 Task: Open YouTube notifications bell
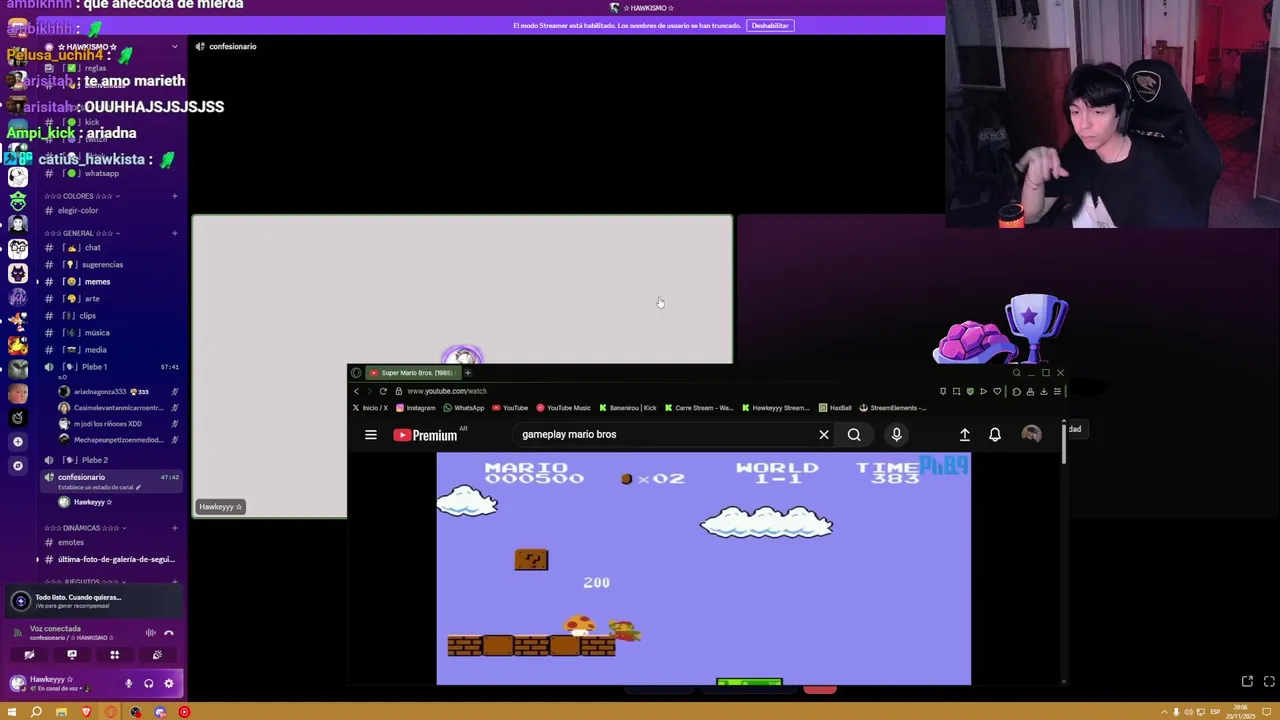click(995, 435)
